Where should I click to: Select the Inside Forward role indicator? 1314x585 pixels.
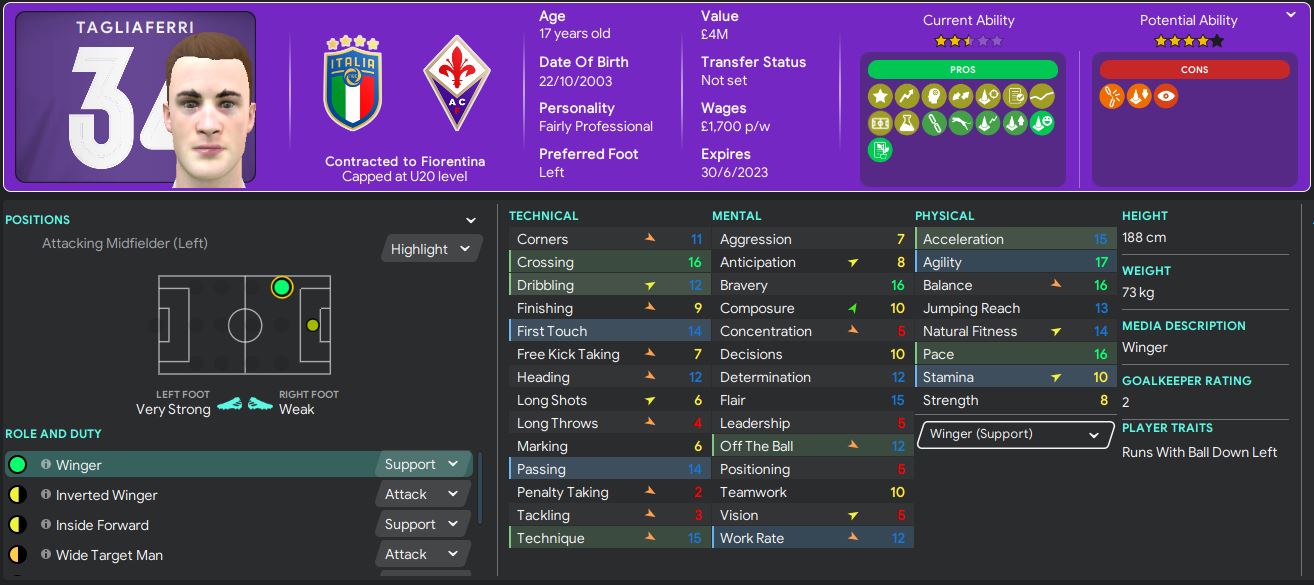click(x=17, y=525)
